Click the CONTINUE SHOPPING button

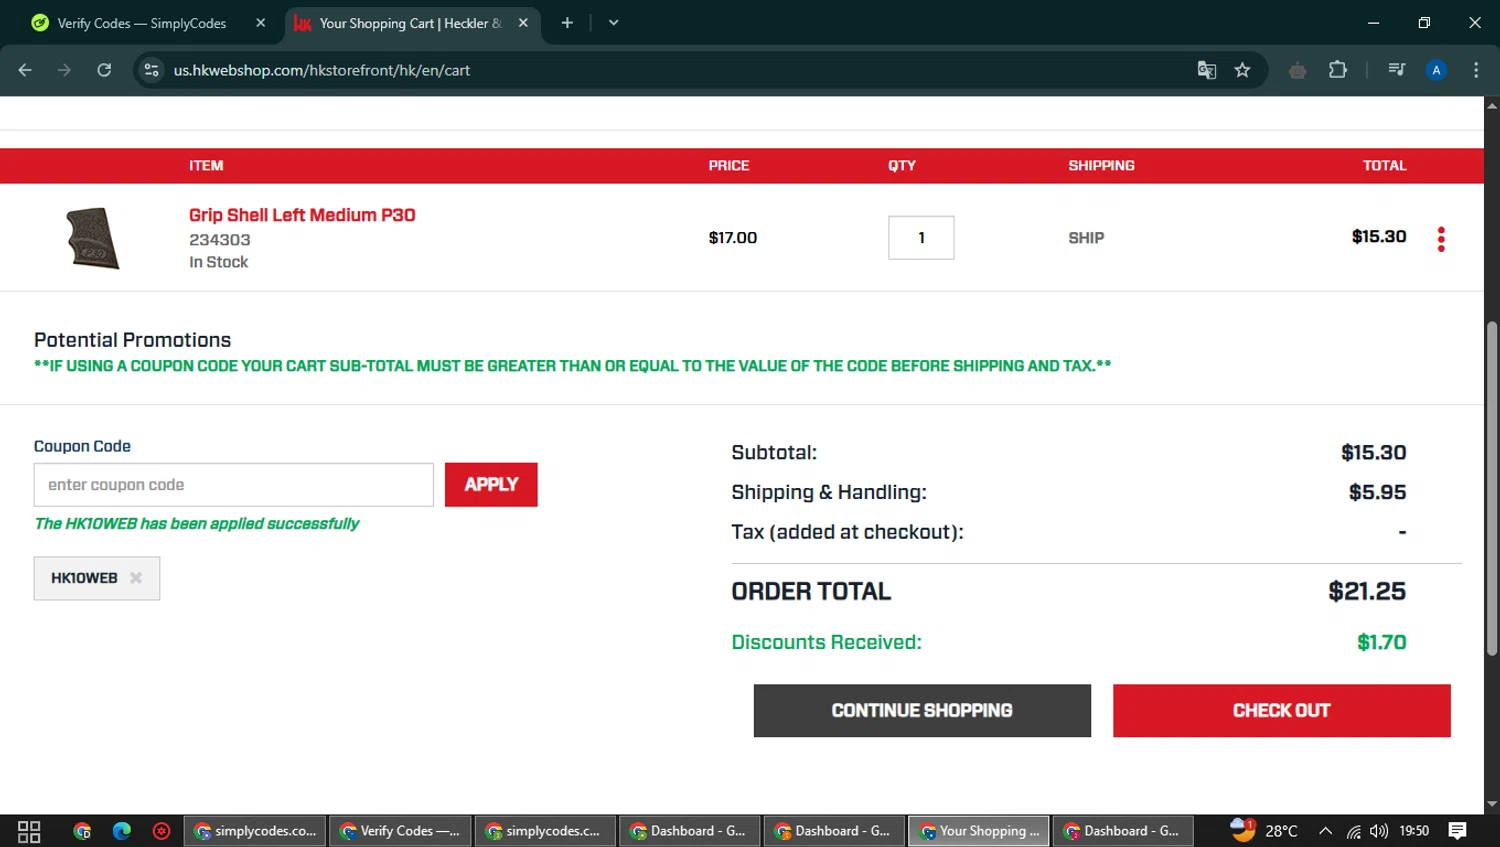click(922, 711)
